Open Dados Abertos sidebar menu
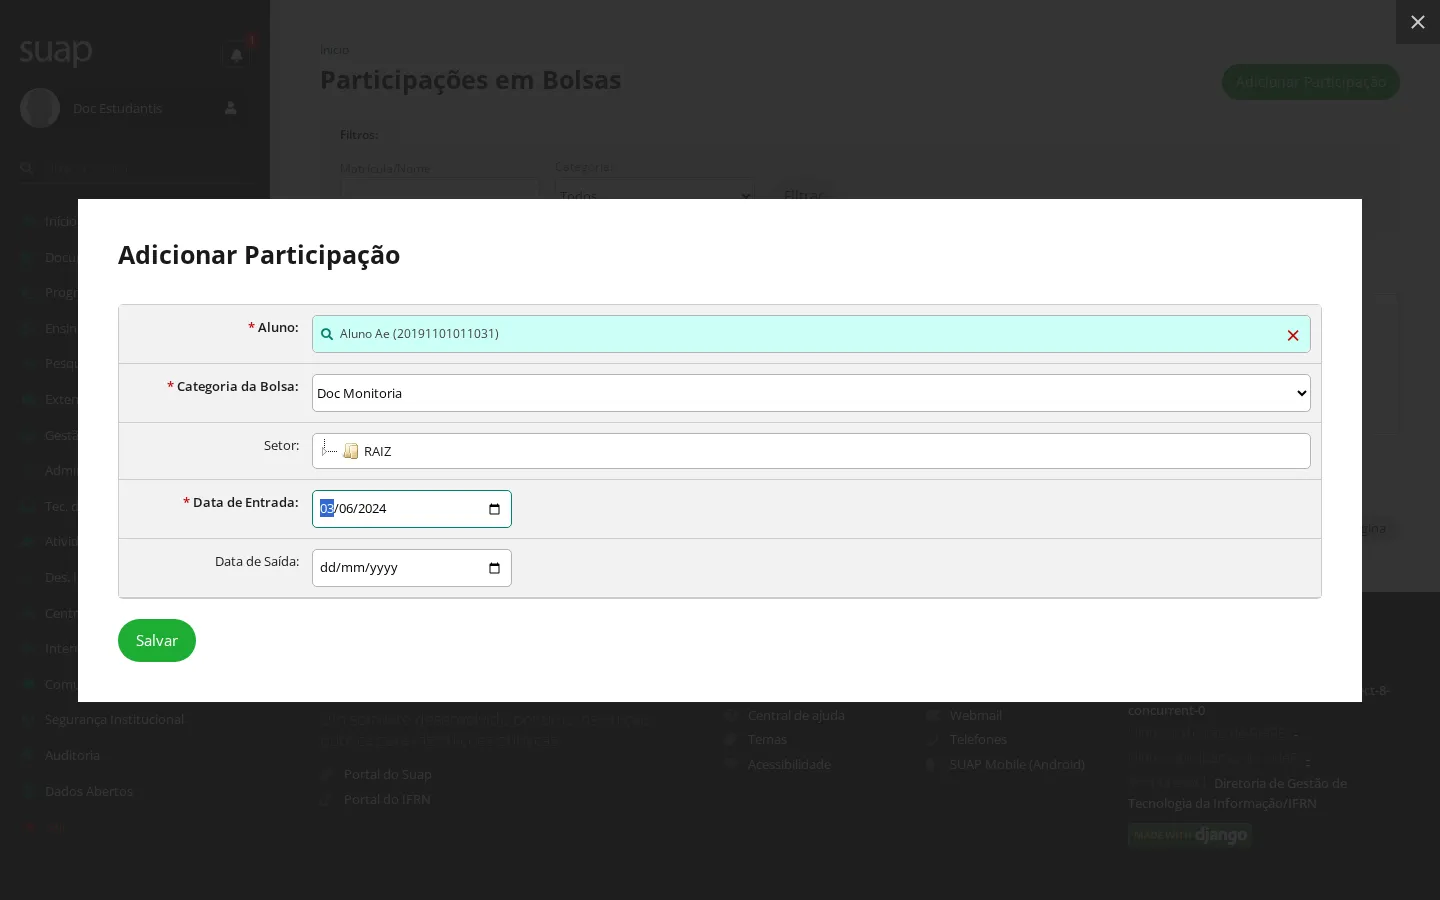1440x900 pixels. click(88, 791)
